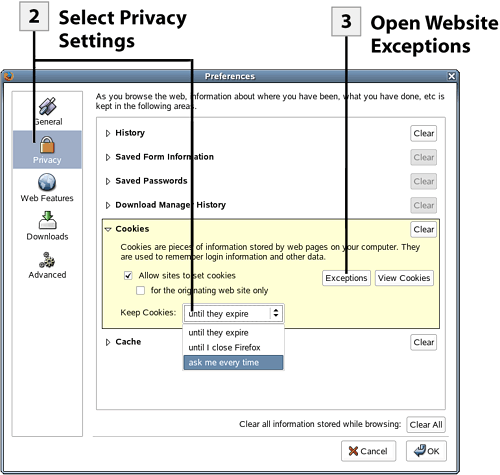The image size is (500, 475).
Task: Choose ask me every time option
Action: point(233,362)
